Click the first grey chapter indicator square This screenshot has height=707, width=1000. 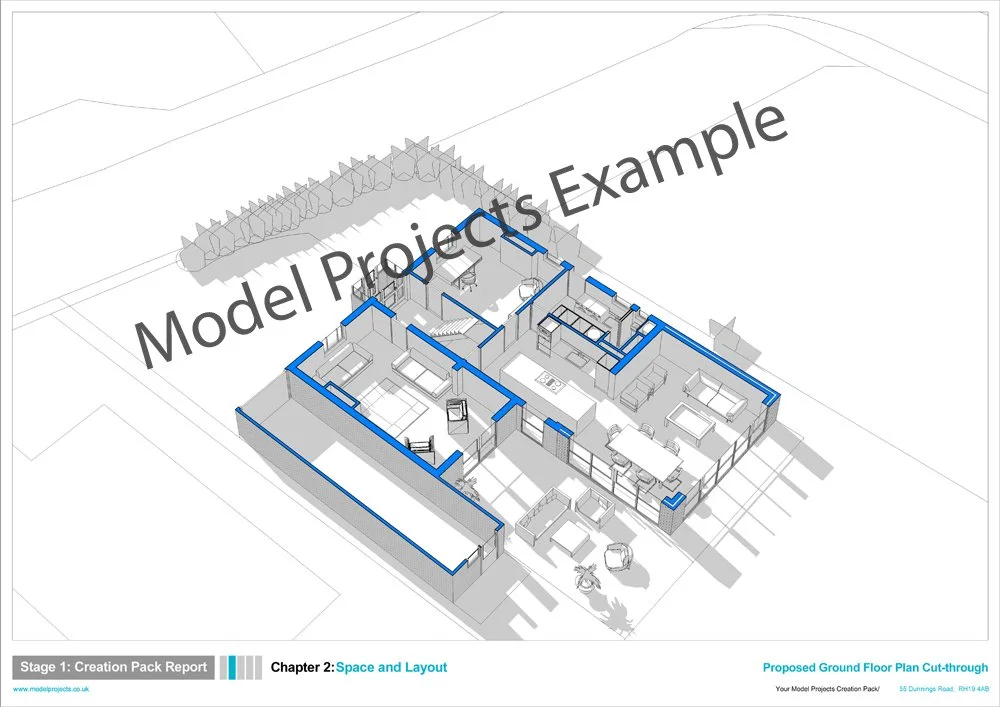coord(222,666)
